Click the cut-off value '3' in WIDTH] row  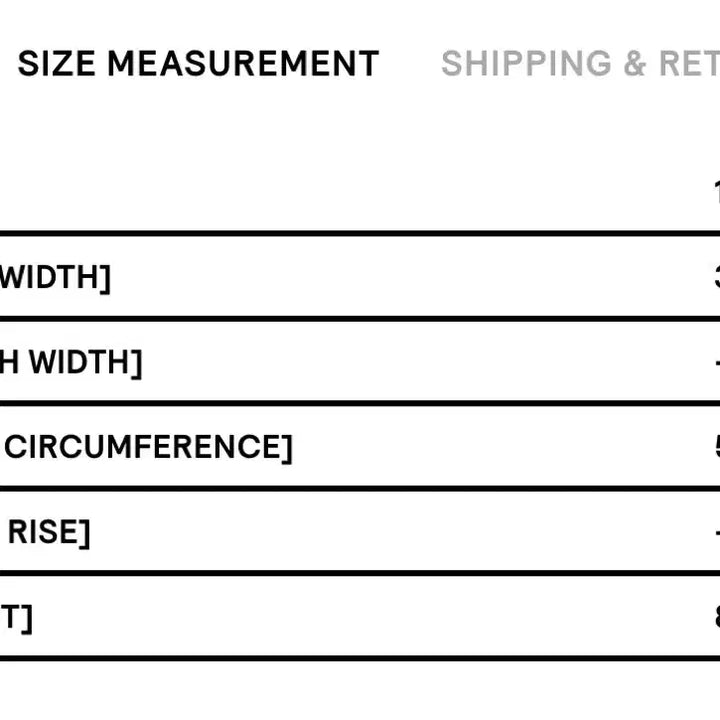coord(714,277)
